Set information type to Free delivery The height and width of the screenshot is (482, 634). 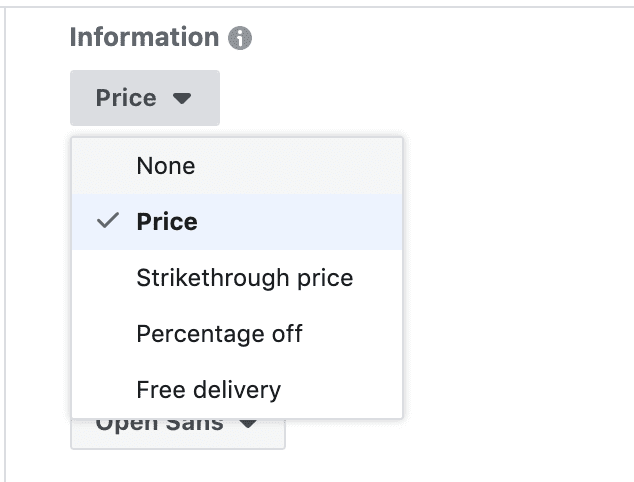point(208,390)
